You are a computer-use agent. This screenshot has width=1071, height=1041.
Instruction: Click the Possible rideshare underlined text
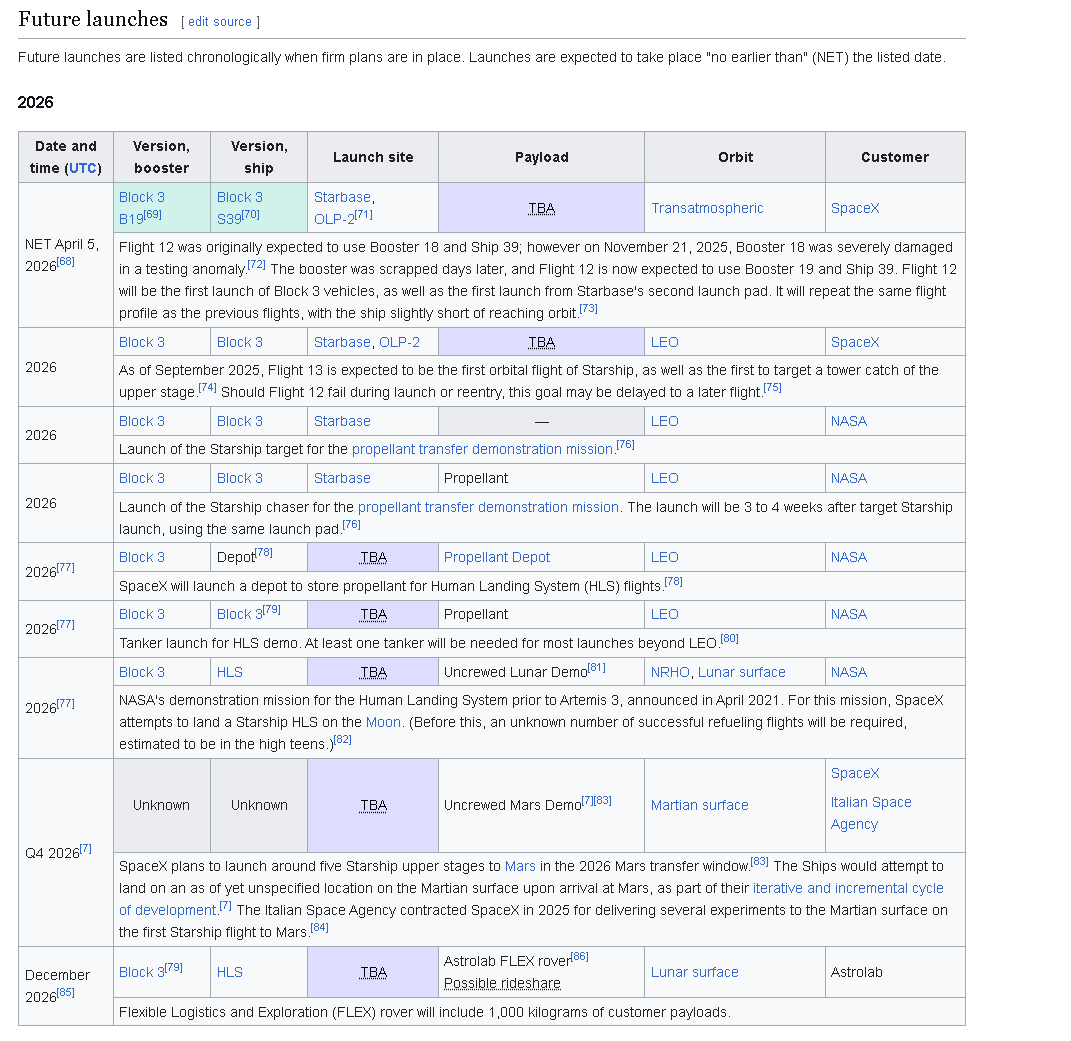[502, 984]
